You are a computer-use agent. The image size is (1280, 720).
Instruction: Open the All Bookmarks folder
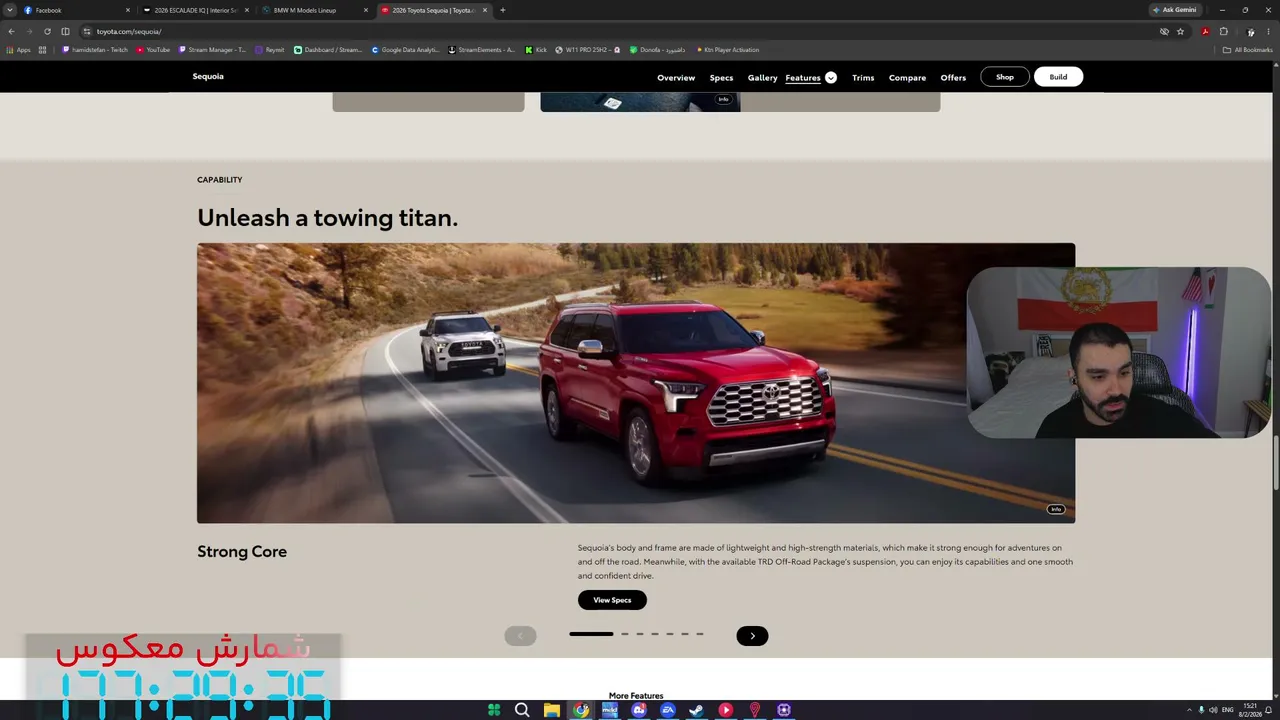(x=1247, y=50)
